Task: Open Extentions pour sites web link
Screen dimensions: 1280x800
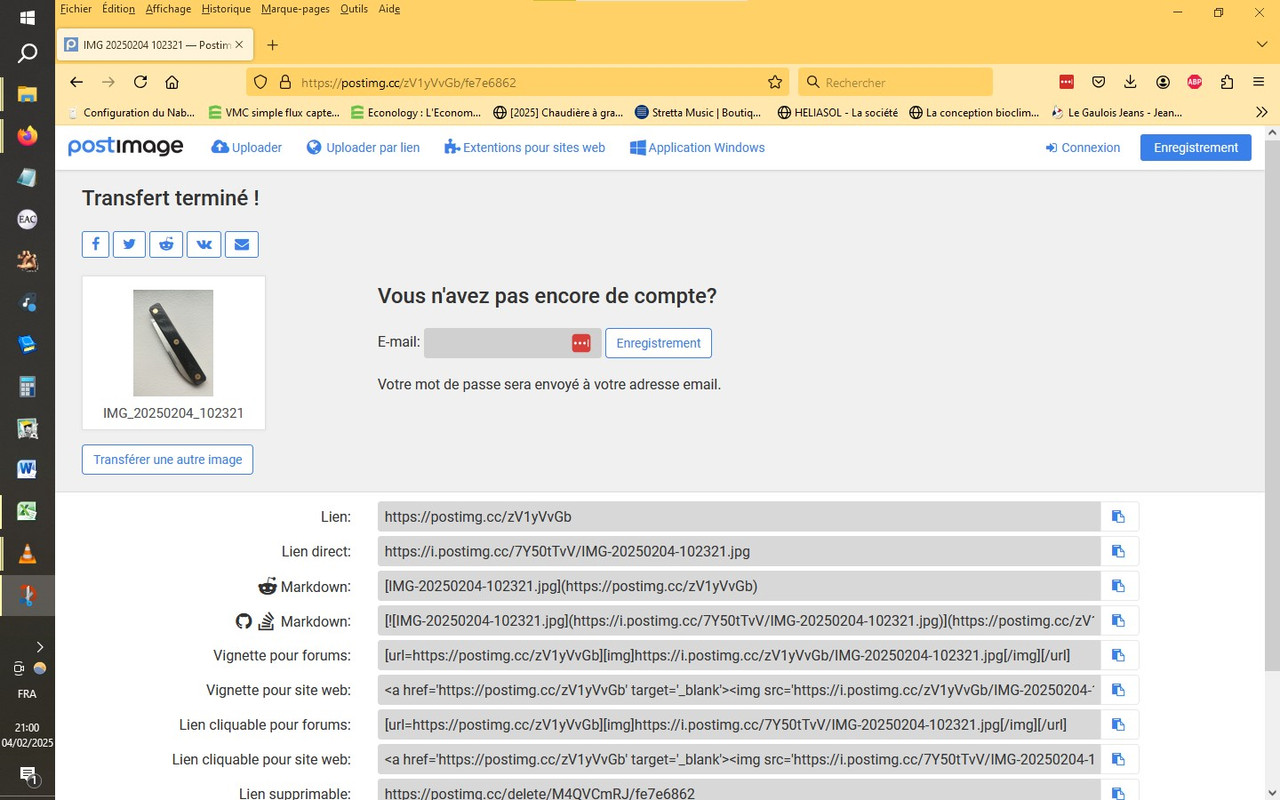Action: pos(525,147)
